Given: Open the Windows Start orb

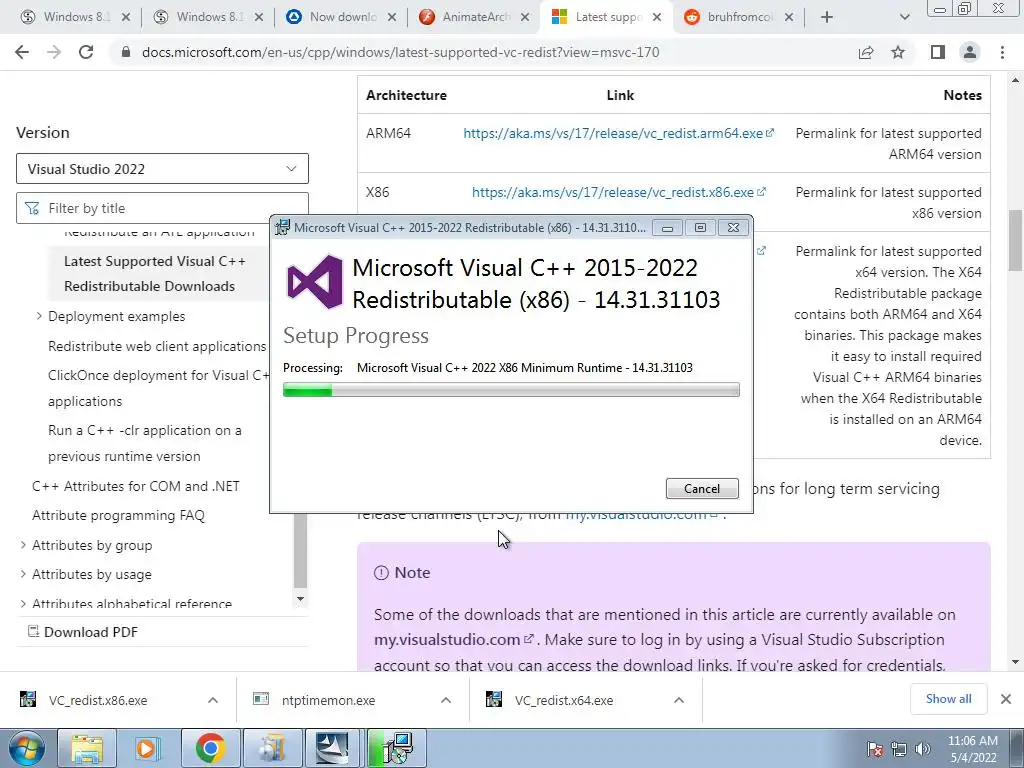Looking at the screenshot, I should 26,748.
